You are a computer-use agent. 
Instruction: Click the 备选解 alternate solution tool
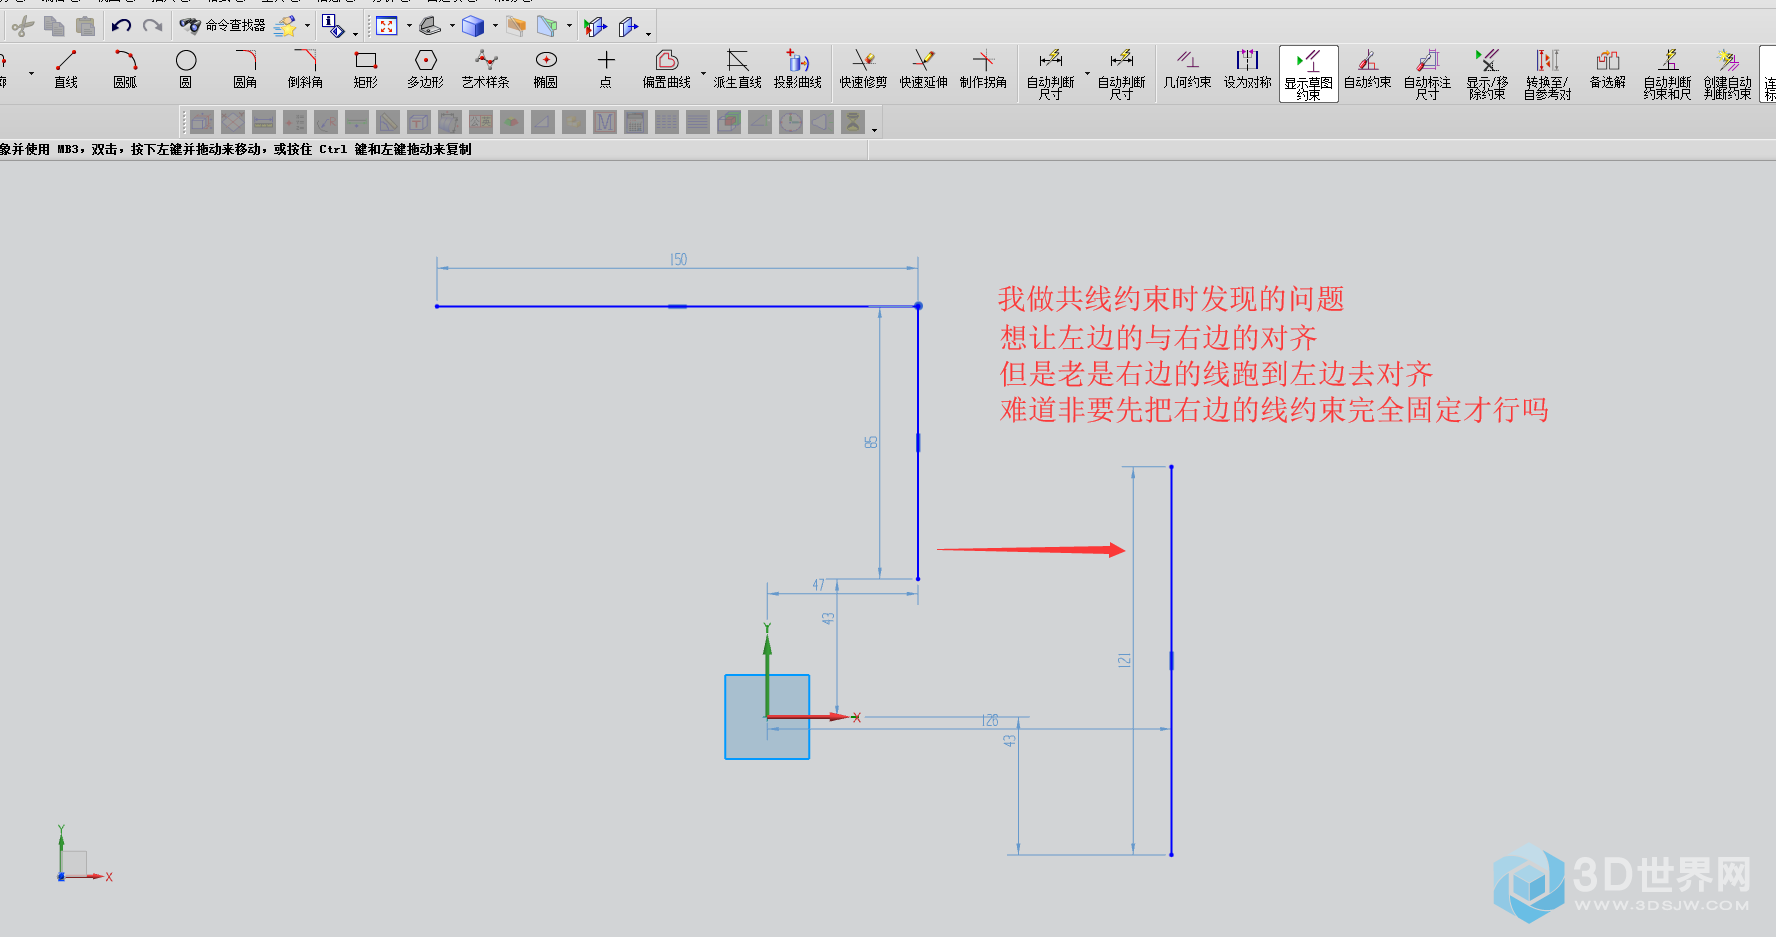pos(1608,71)
